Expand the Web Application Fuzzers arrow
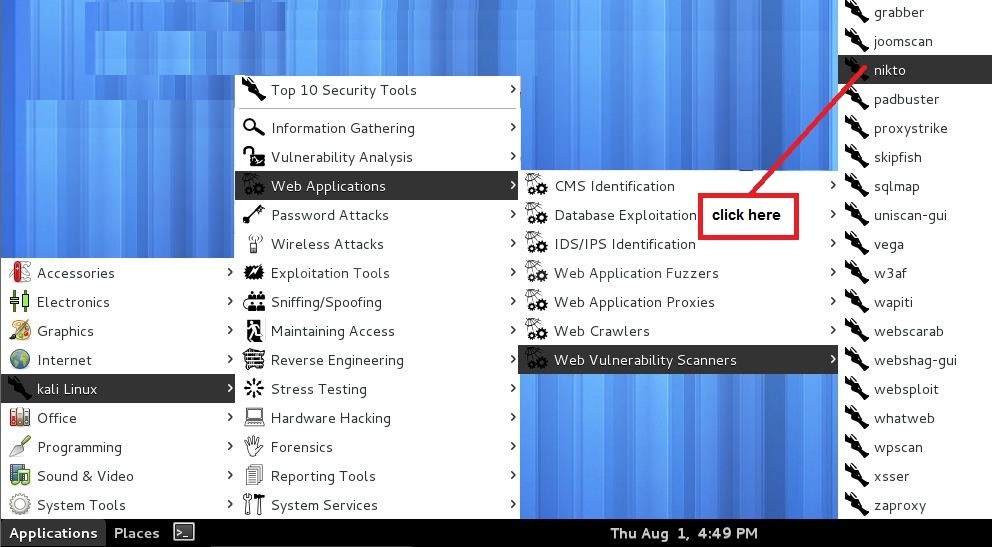The height and width of the screenshot is (547, 992). [x=833, y=272]
